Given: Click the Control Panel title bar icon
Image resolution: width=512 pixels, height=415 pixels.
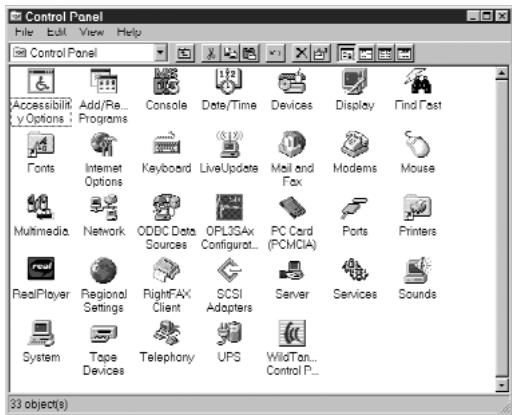Looking at the screenshot, I should [x=16, y=16].
